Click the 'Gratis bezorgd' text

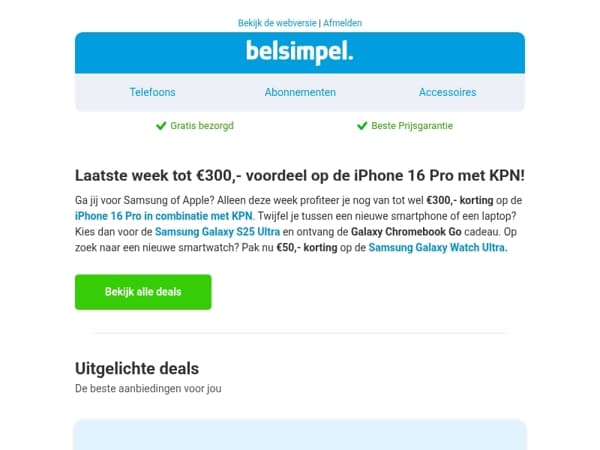coord(202,126)
